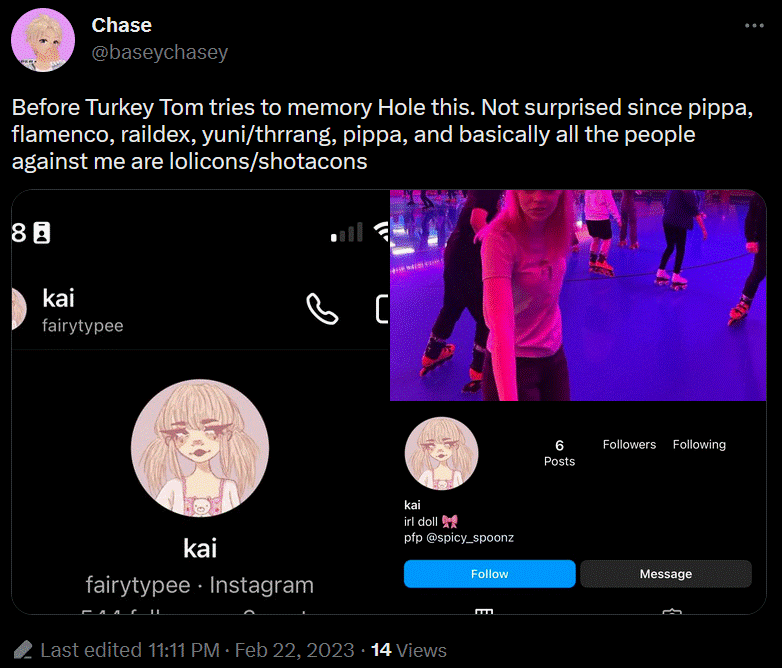The image size is (782, 668).
Task: Click the contact card status icon
Action: tap(42, 233)
